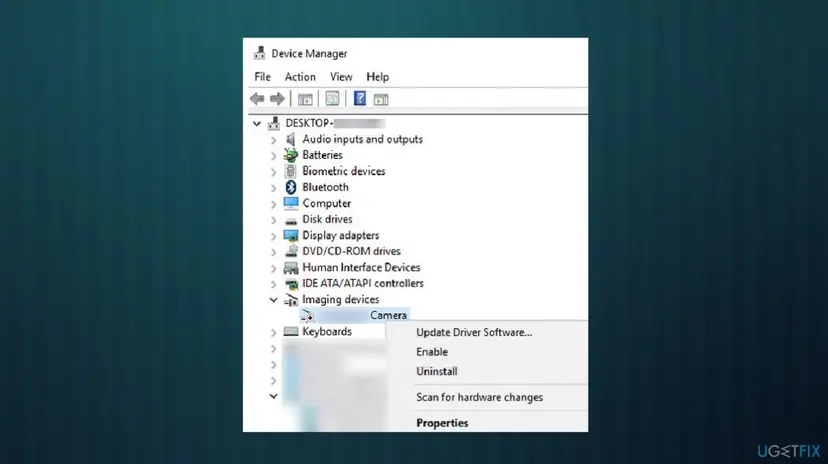This screenshot has height=464, width=828.
Task: Choose Scan for hardware changes
Action: [479, 397]
